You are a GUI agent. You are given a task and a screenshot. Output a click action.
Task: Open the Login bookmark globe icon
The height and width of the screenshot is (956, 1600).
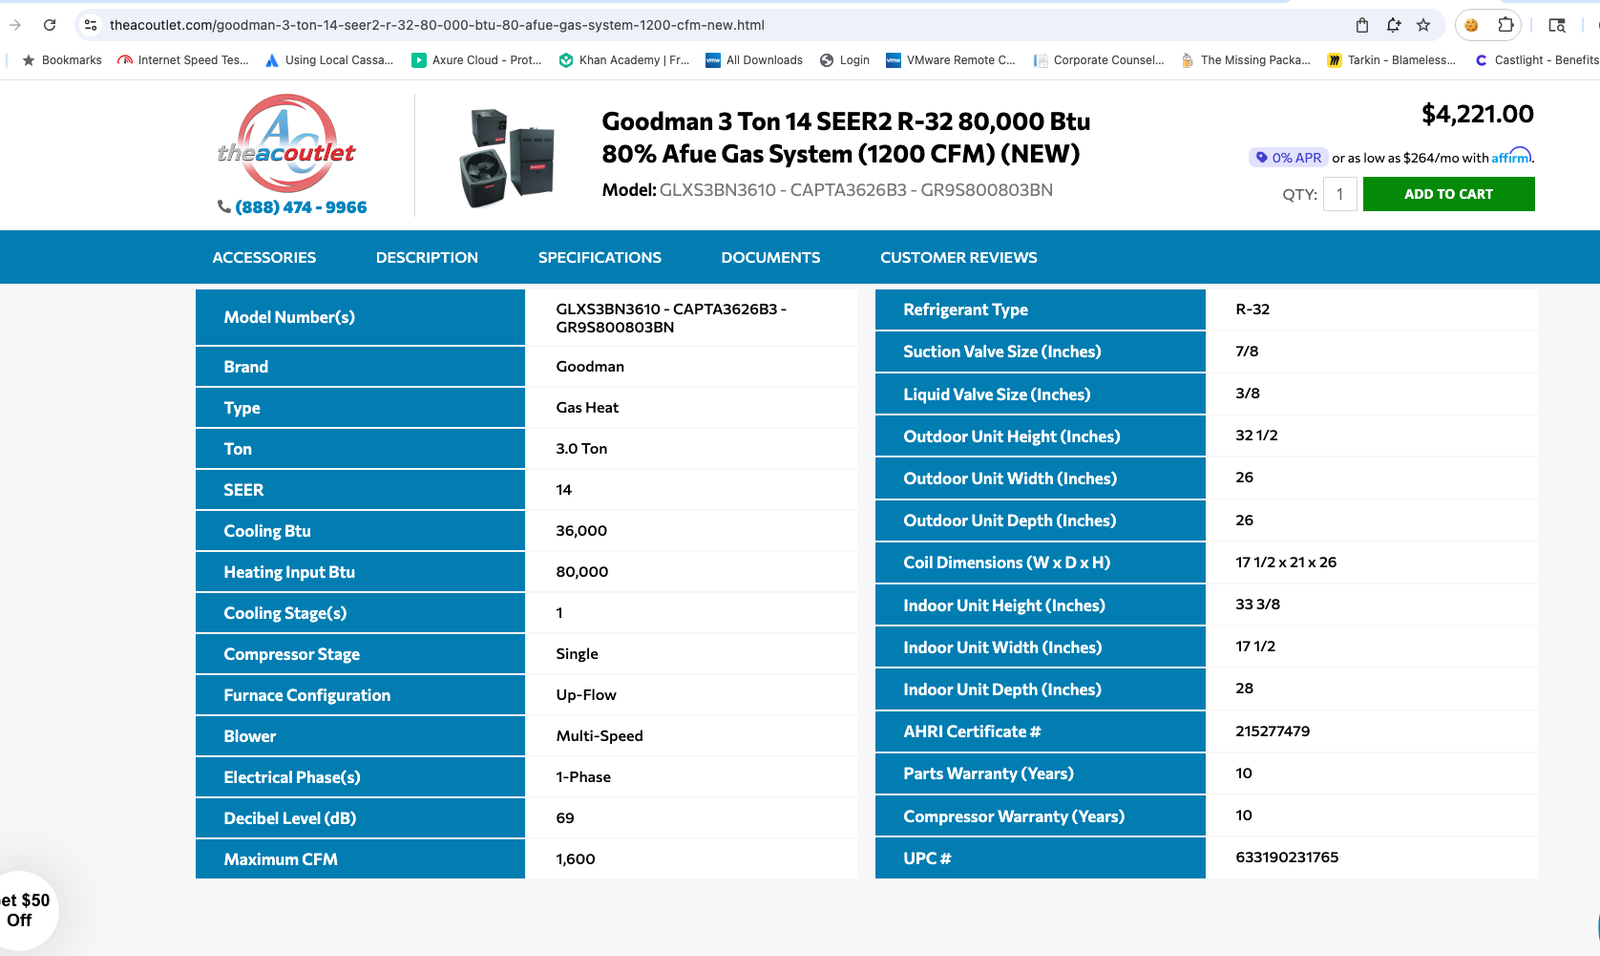click(827, 60)
